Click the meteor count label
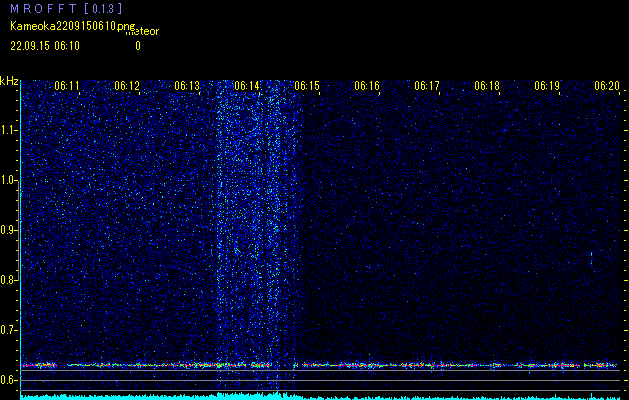The width and height of the screenshot is (629, 400). (x=142, y=32)
